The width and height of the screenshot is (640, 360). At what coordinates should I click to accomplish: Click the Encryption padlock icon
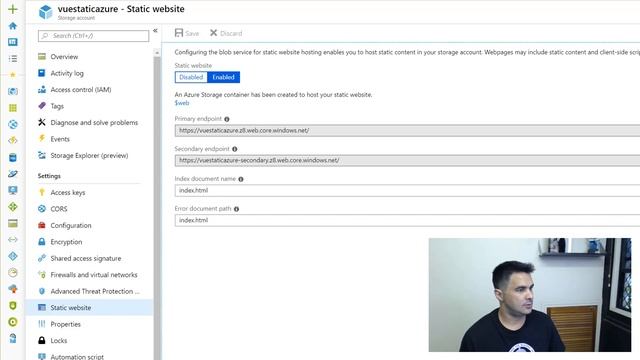(42, 242)
